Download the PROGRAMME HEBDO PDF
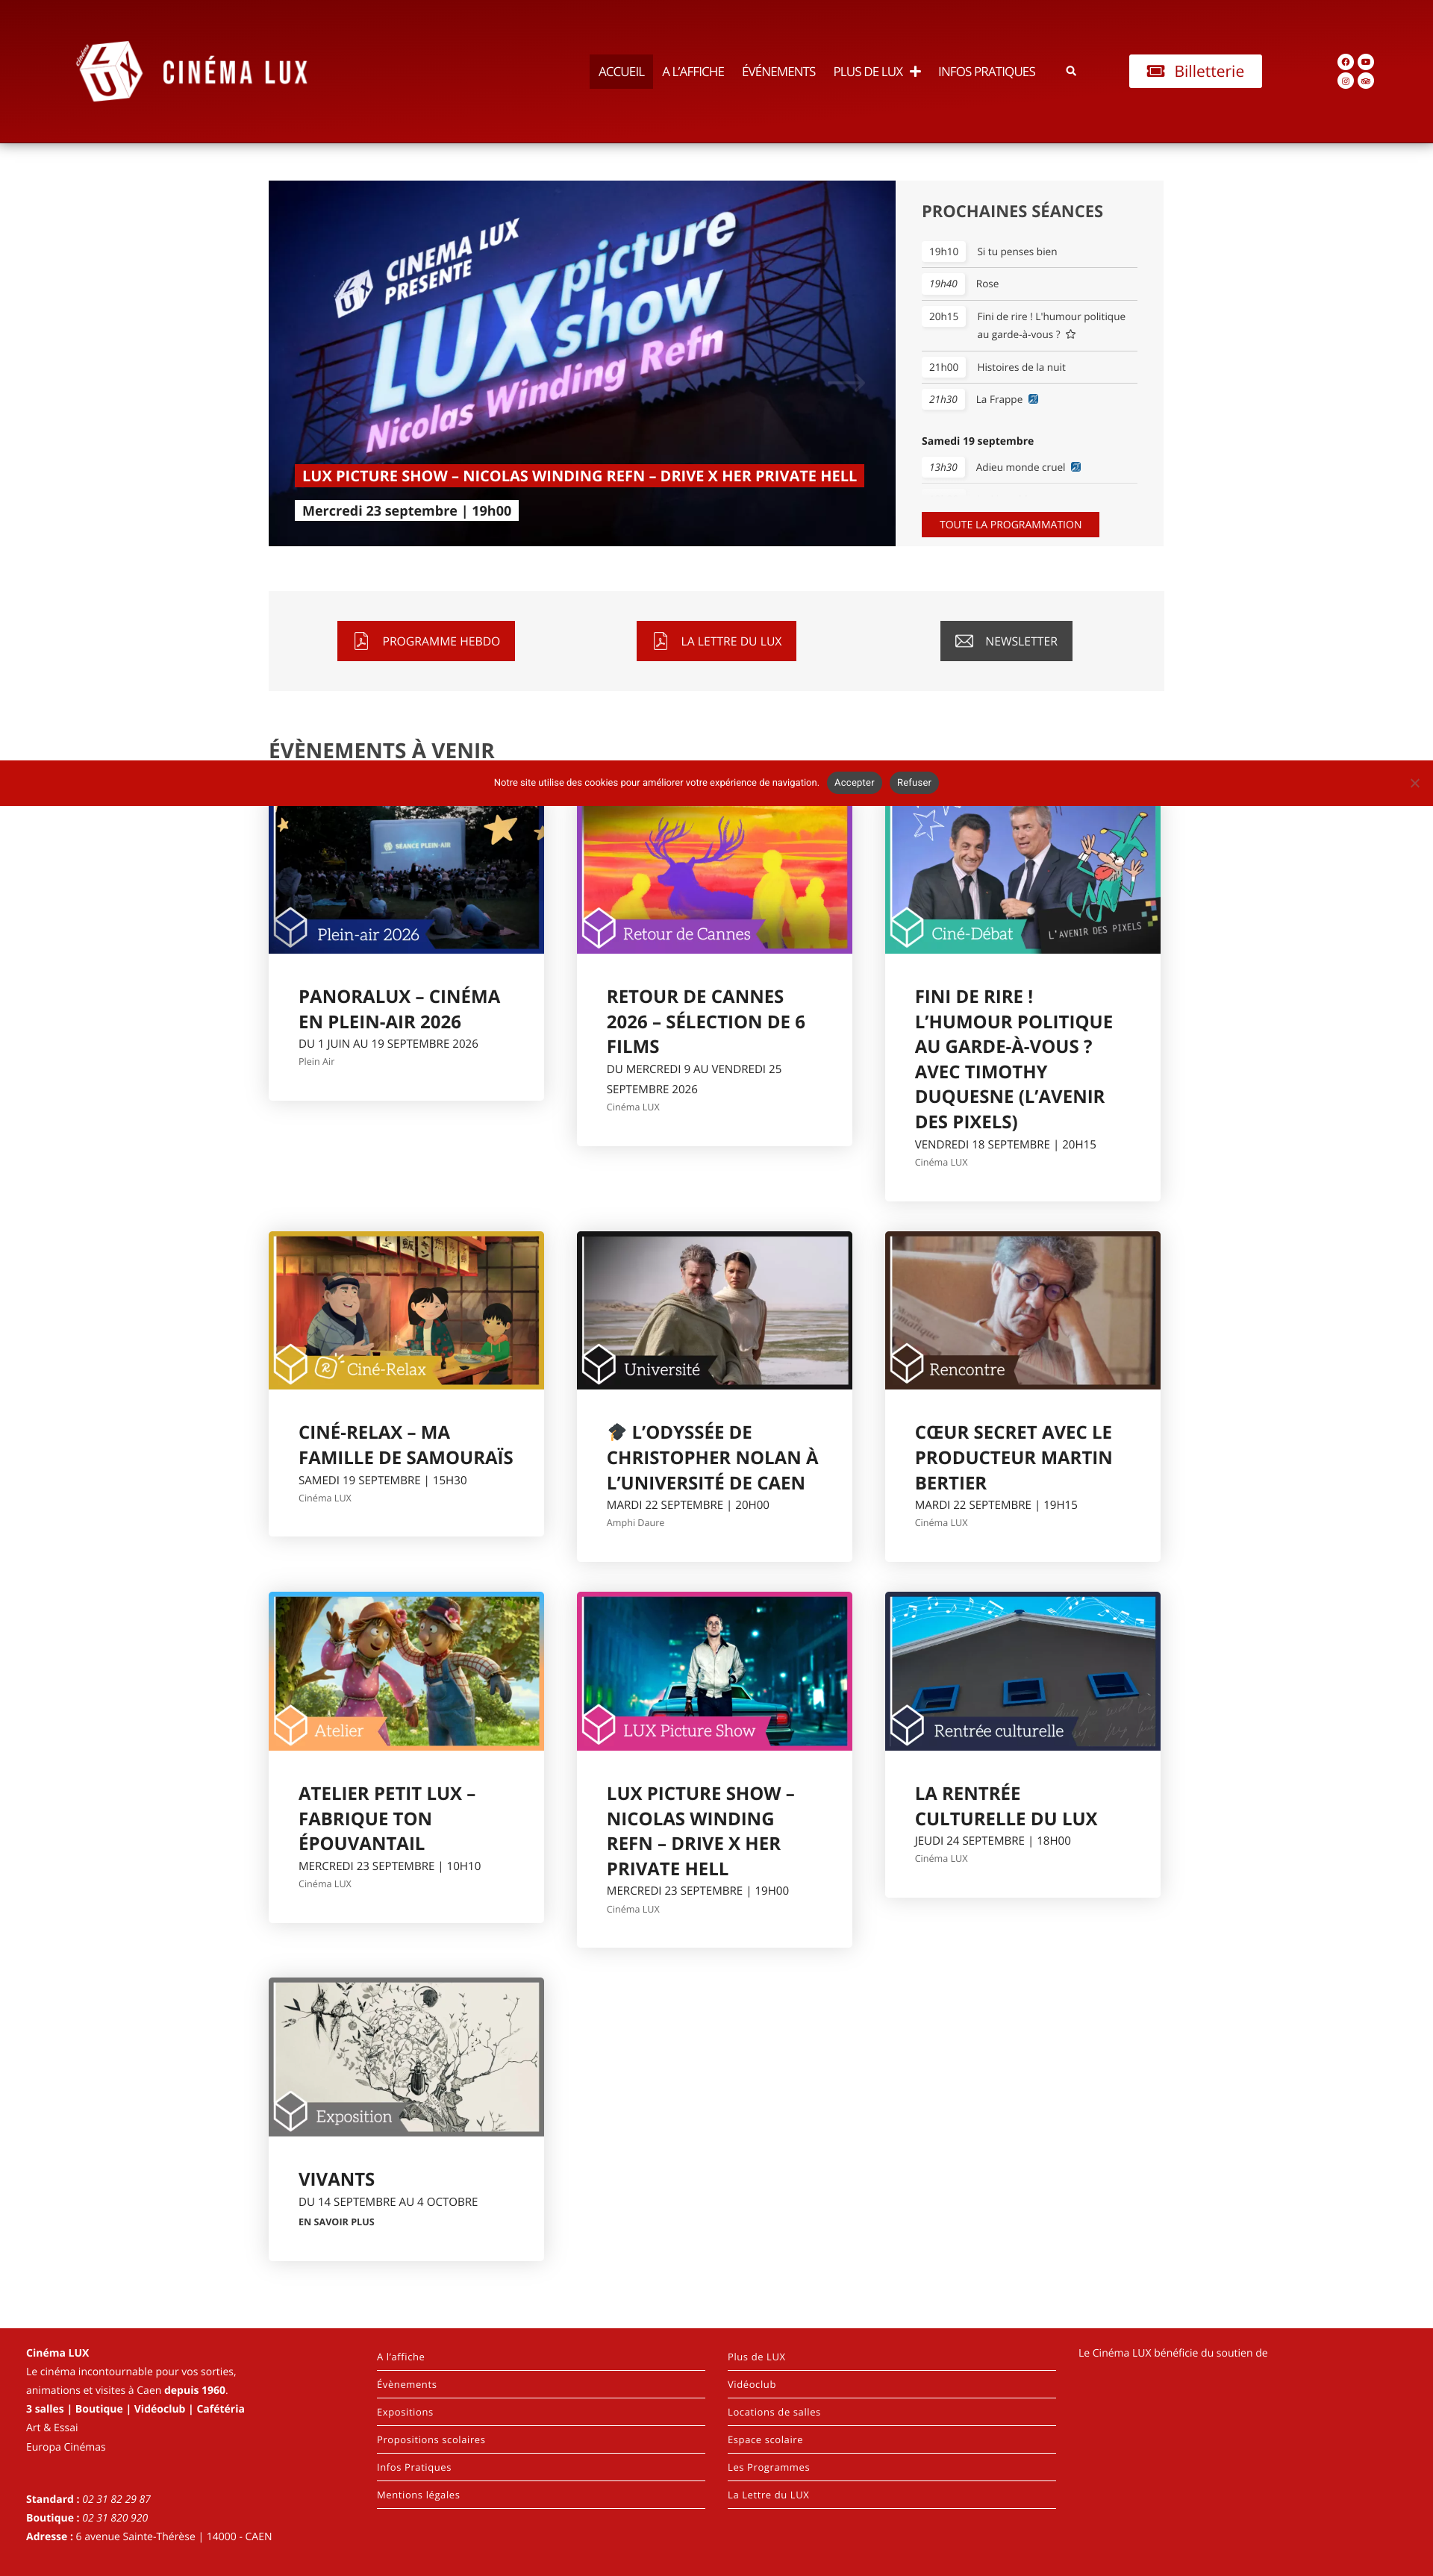Screen dimensions: 1433x2576 (x=426, y=641)
